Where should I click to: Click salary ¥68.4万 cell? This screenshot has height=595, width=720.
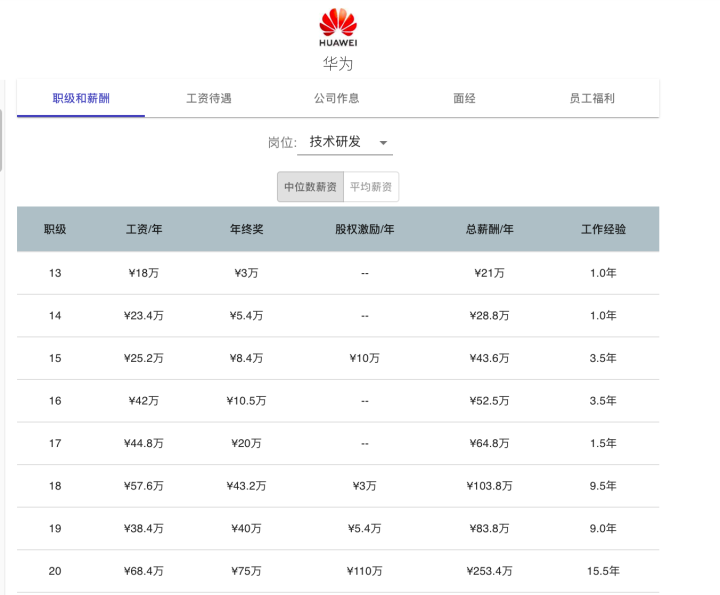[x=144, y=571]
